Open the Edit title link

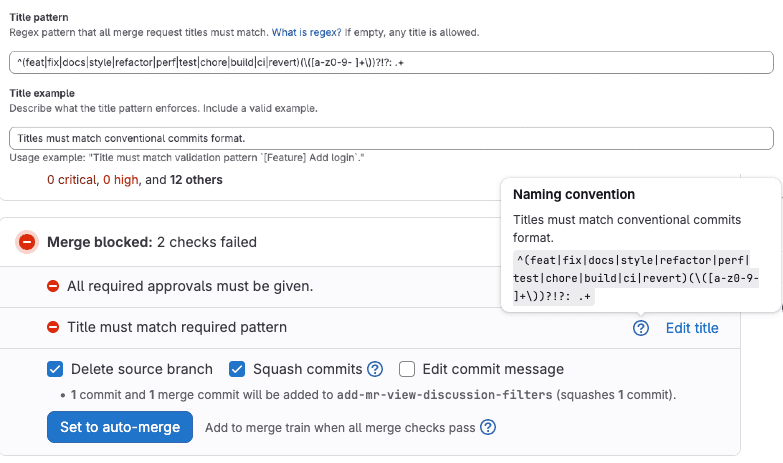[x=692, y=328]
